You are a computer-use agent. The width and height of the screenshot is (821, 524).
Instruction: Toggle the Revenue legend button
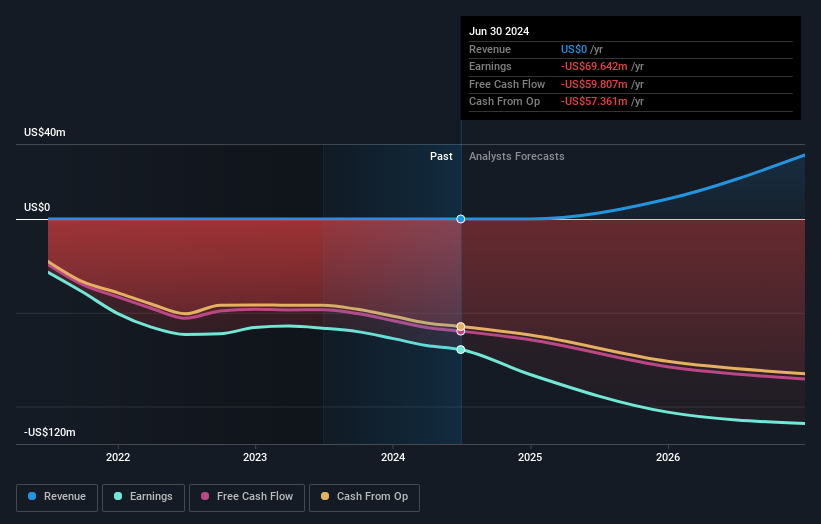pyautogui.click(x=57, y=497)
